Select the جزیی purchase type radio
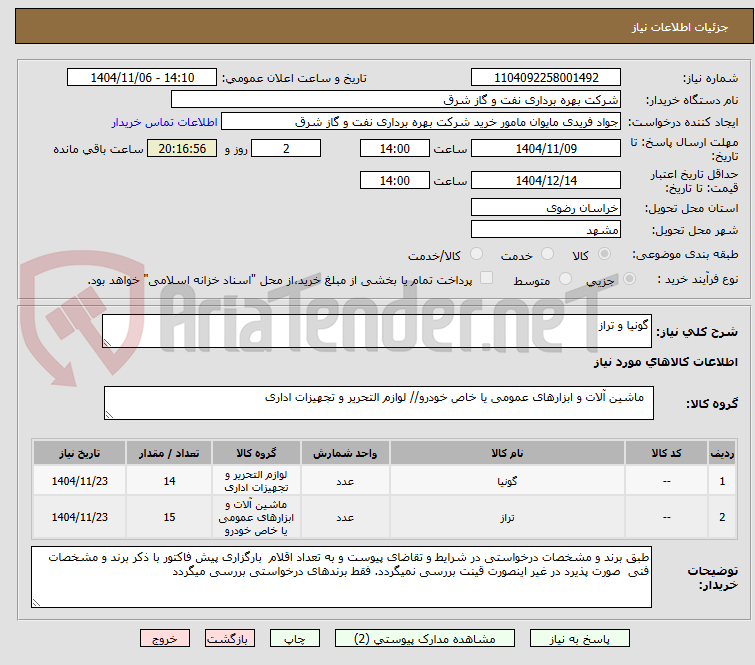 (629, 278)
